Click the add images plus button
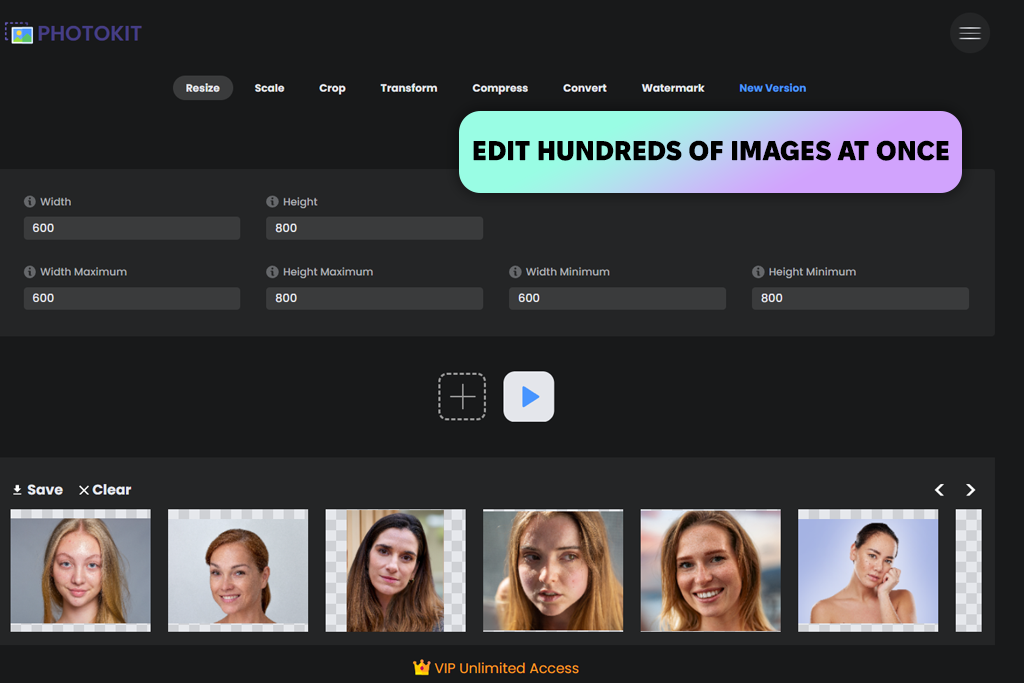This screenshot has width=1024, height=683. click(462, 396)
